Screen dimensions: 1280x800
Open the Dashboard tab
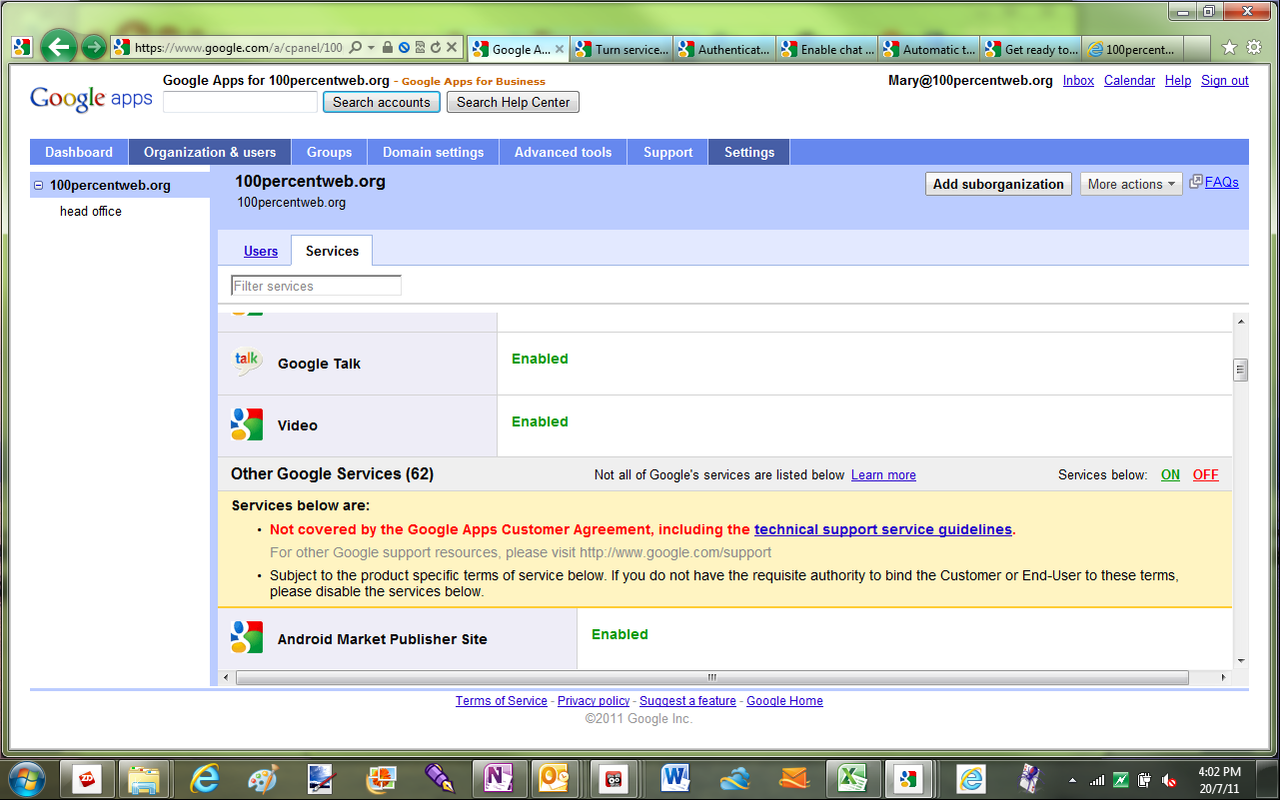coord(79,152)
